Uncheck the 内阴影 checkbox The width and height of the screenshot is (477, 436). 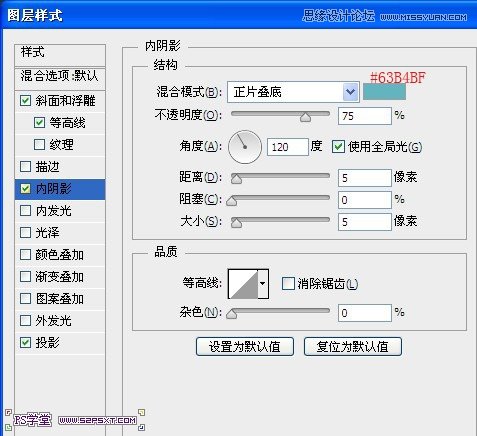pyautogui.click(x=25, y=189)
